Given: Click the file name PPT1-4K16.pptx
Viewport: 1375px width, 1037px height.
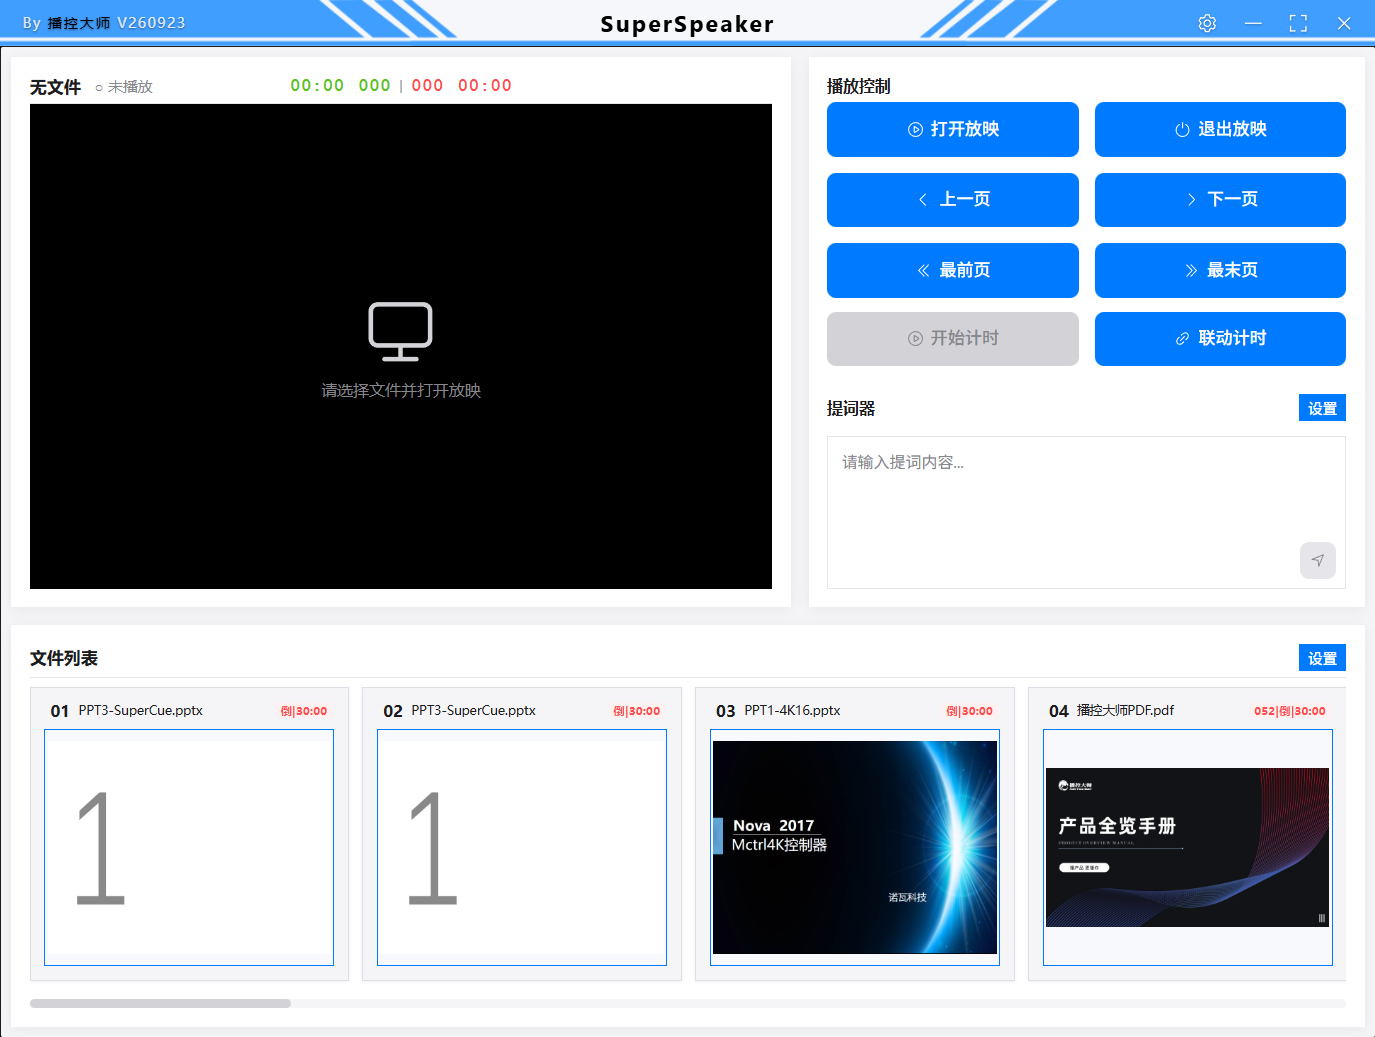Looking at the screenshot, I should tap(792, 710).
